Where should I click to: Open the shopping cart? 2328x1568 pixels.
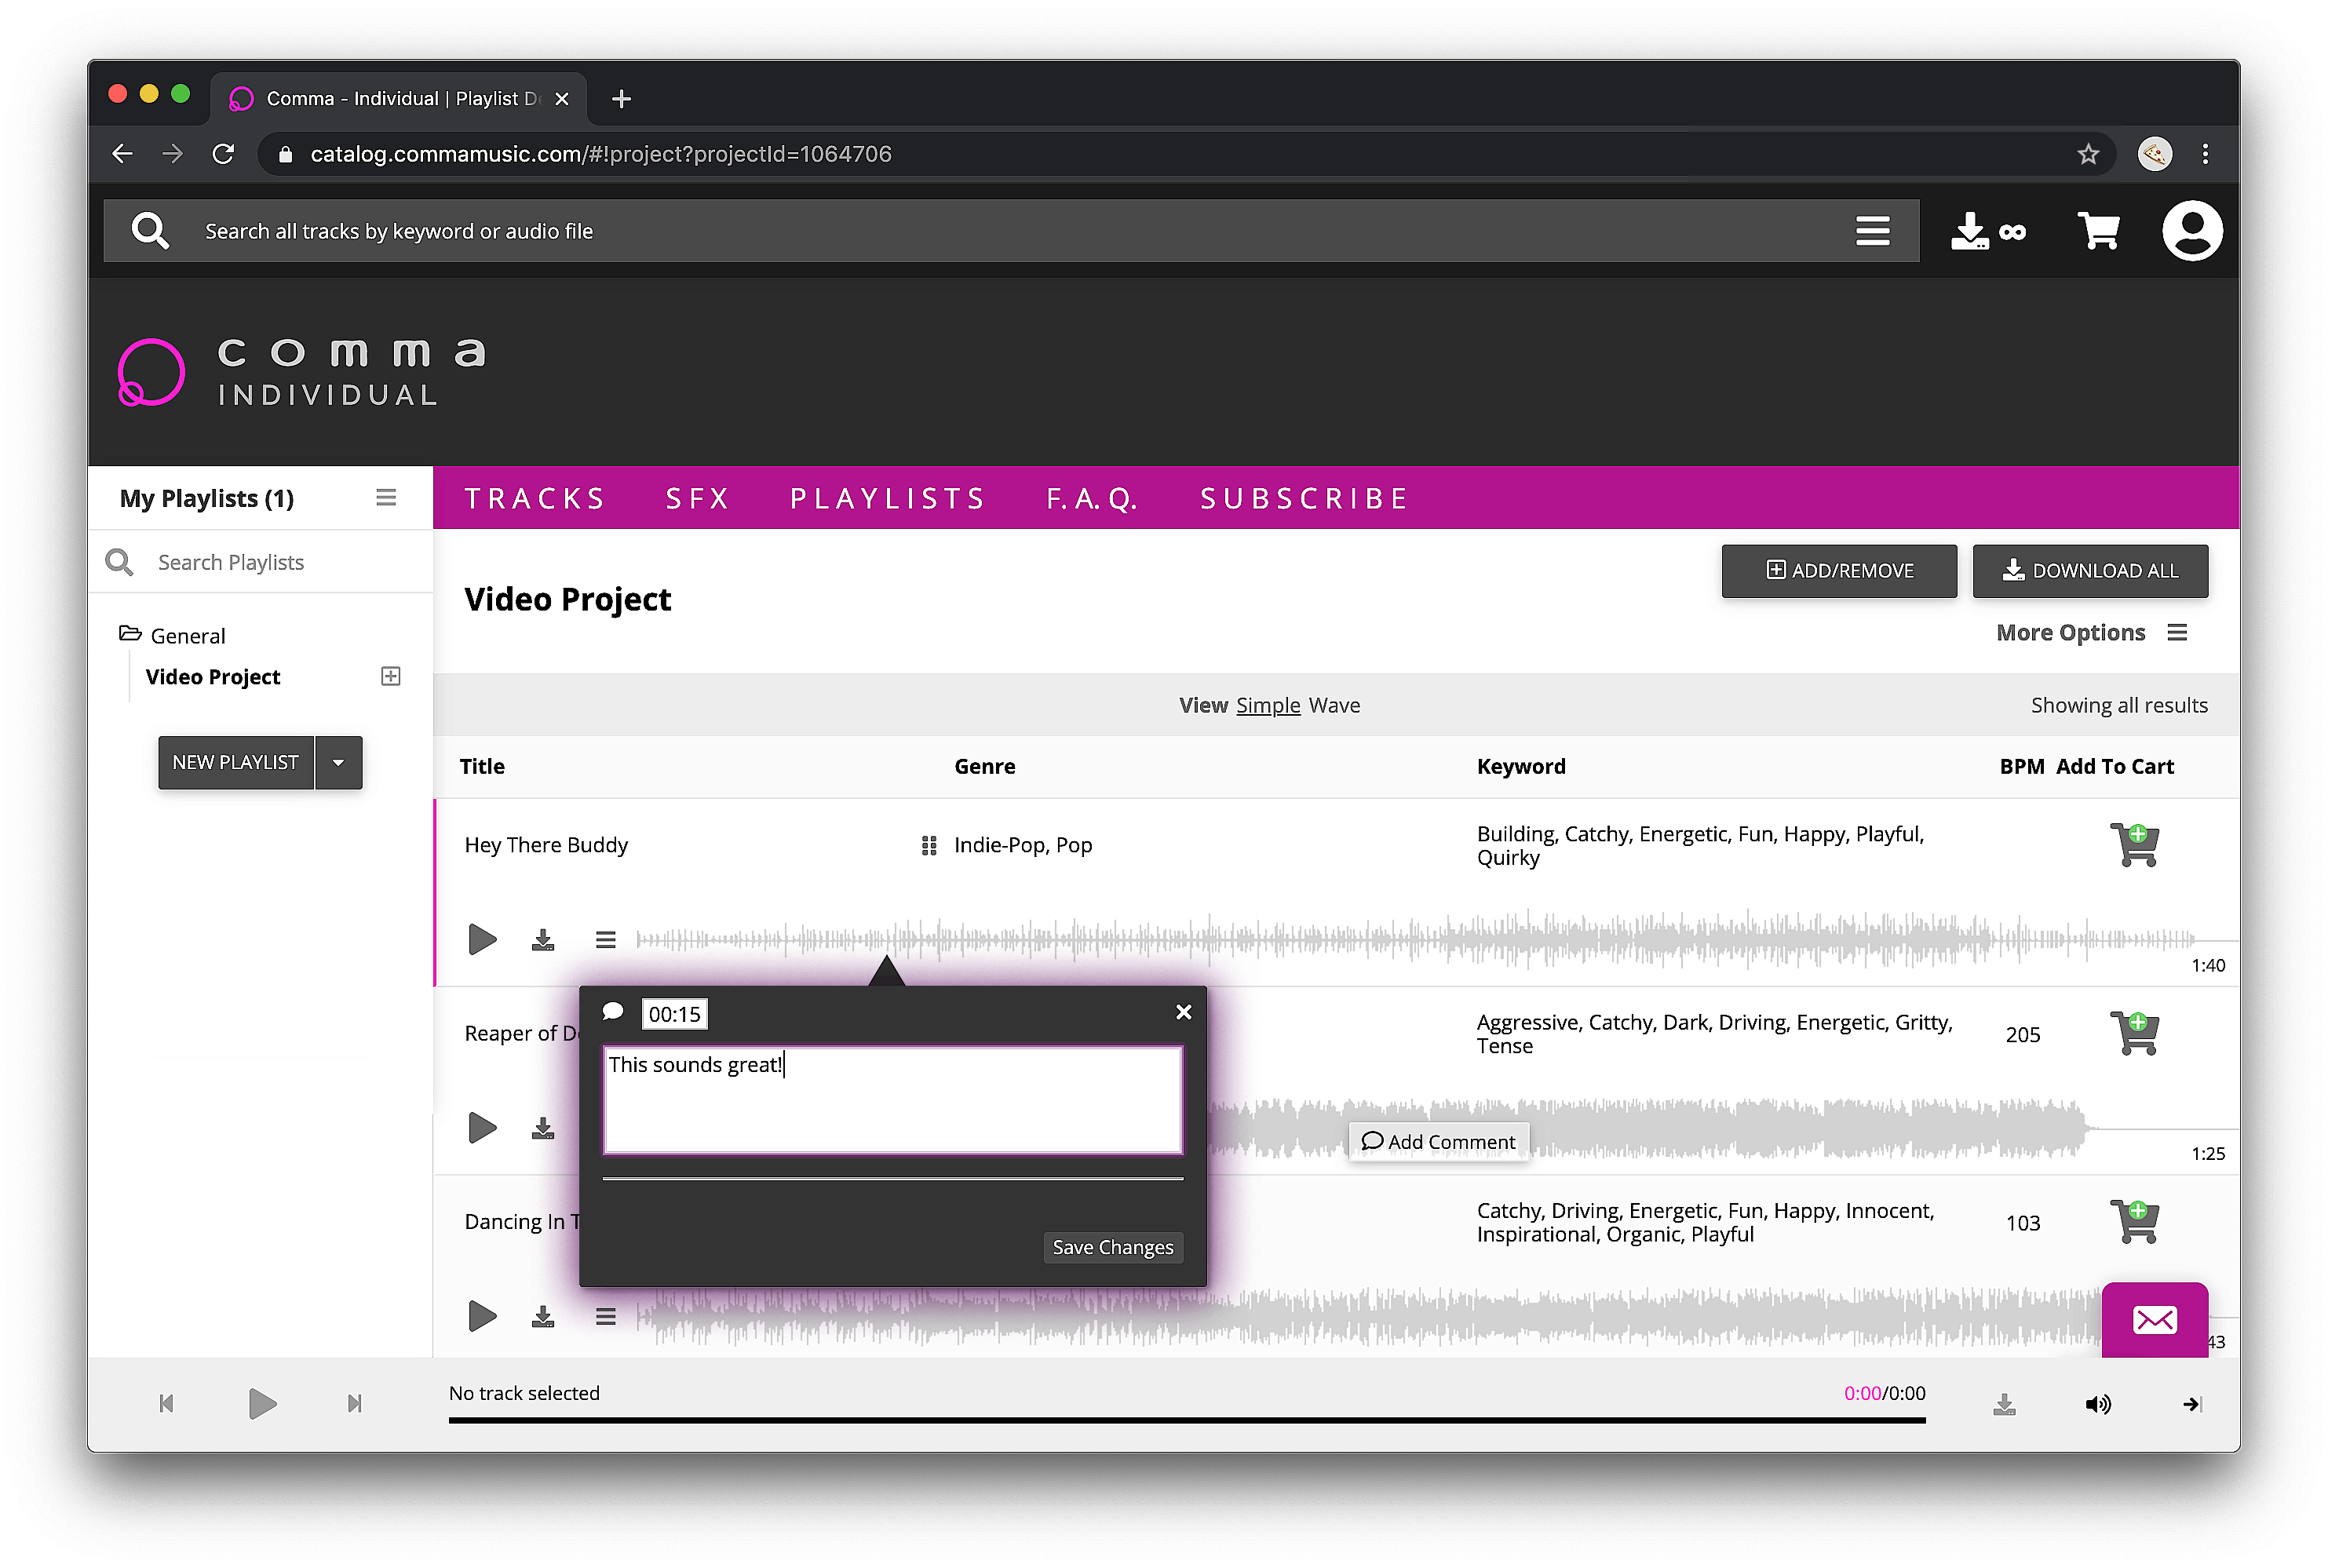click(x=2098, y=231)
